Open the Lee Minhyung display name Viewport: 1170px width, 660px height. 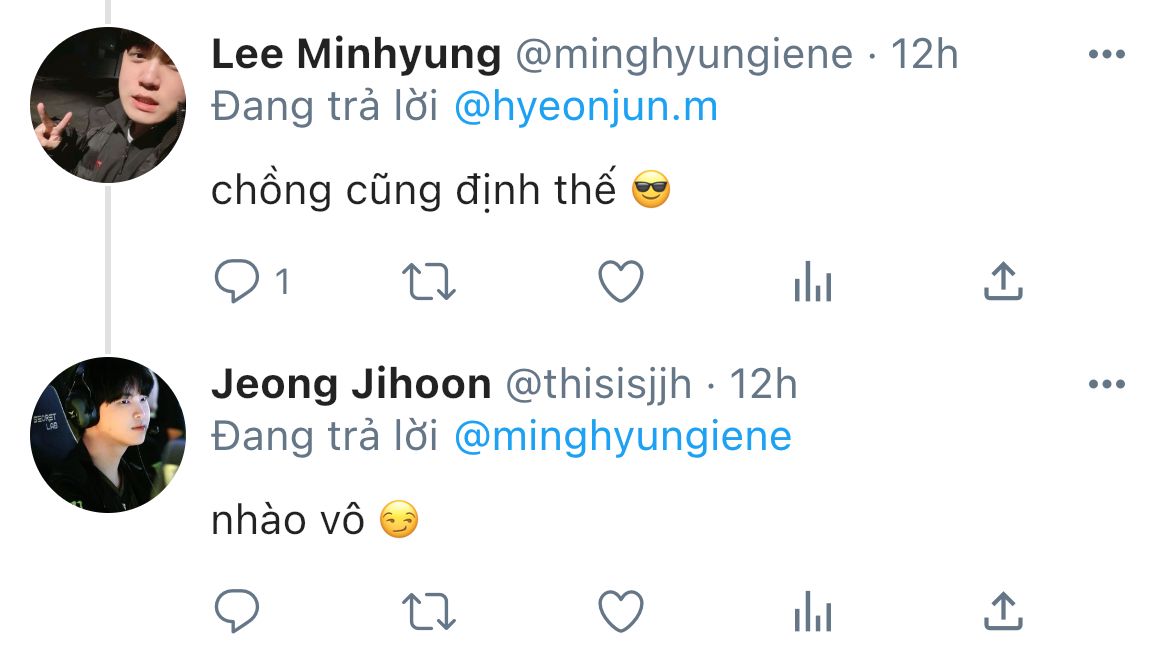coord(356,55)
